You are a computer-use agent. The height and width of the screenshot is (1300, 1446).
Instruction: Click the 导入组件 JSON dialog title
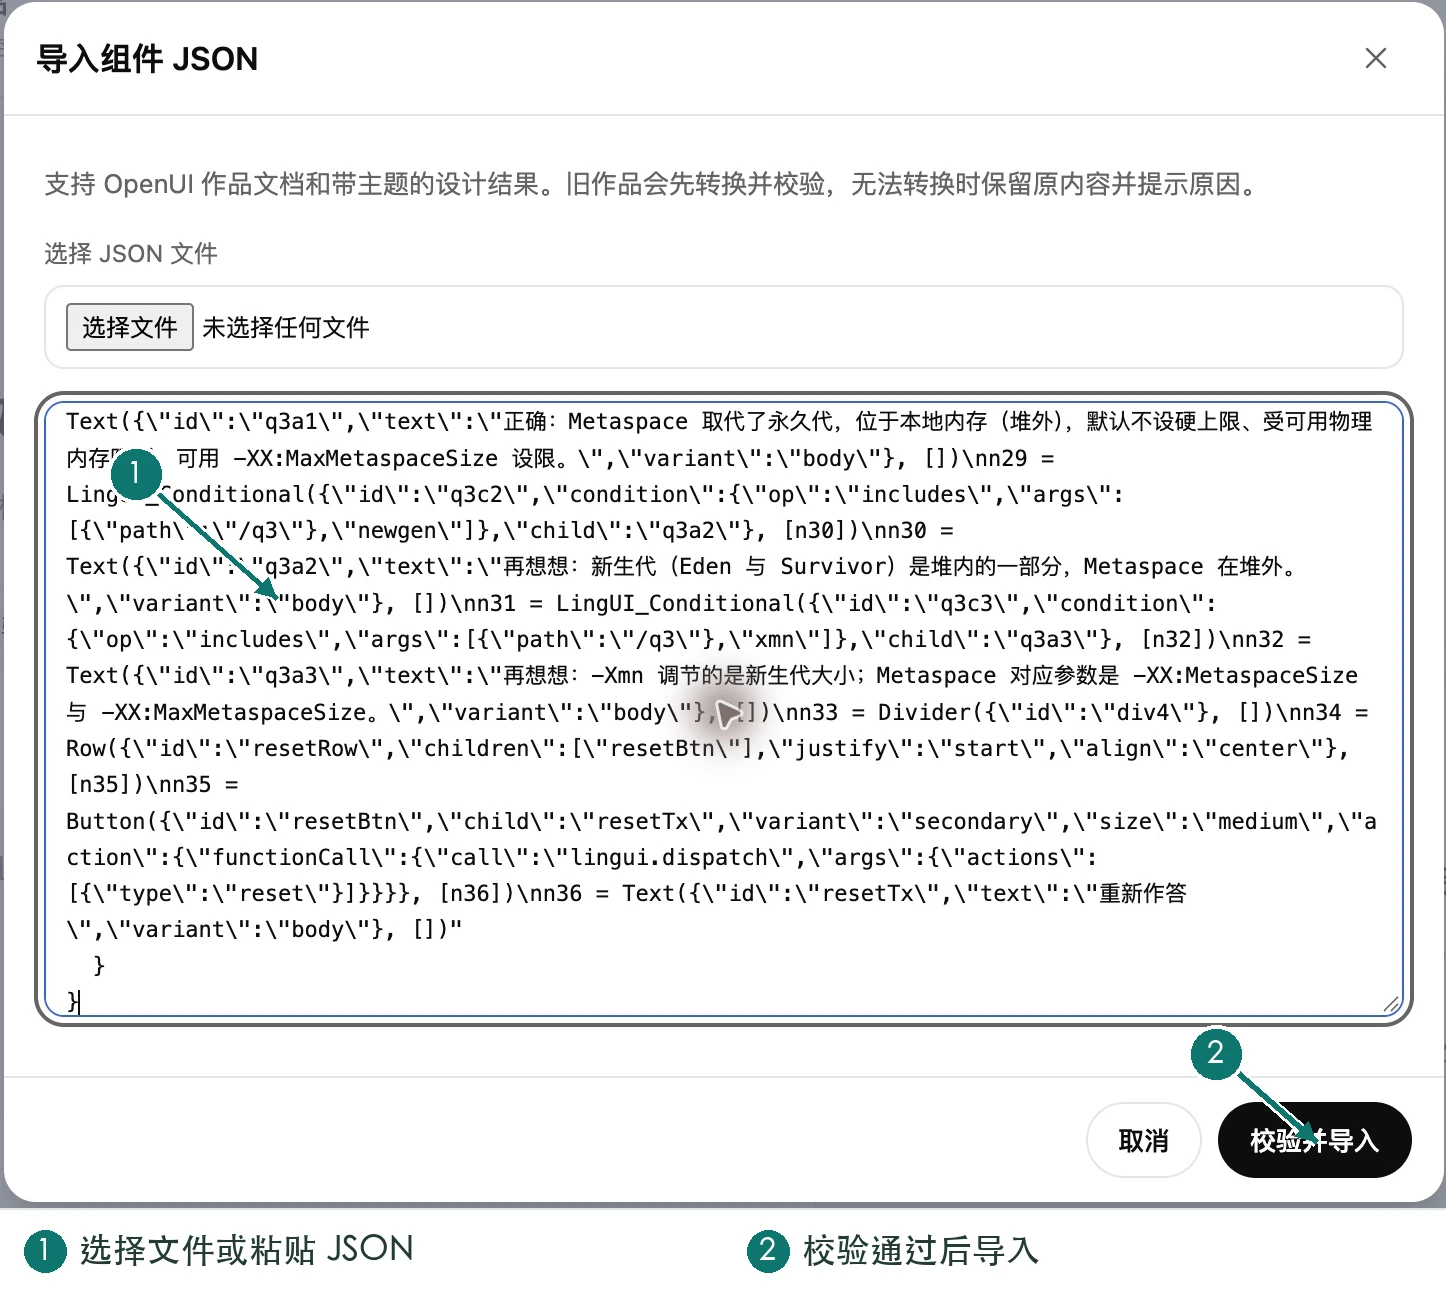point(147,59)
